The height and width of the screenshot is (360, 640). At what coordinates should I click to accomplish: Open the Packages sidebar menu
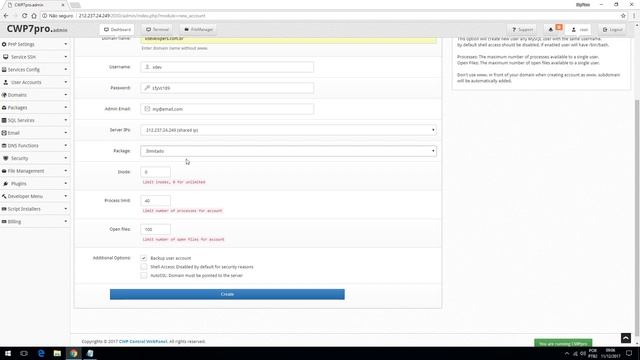[x=35, y=107]
